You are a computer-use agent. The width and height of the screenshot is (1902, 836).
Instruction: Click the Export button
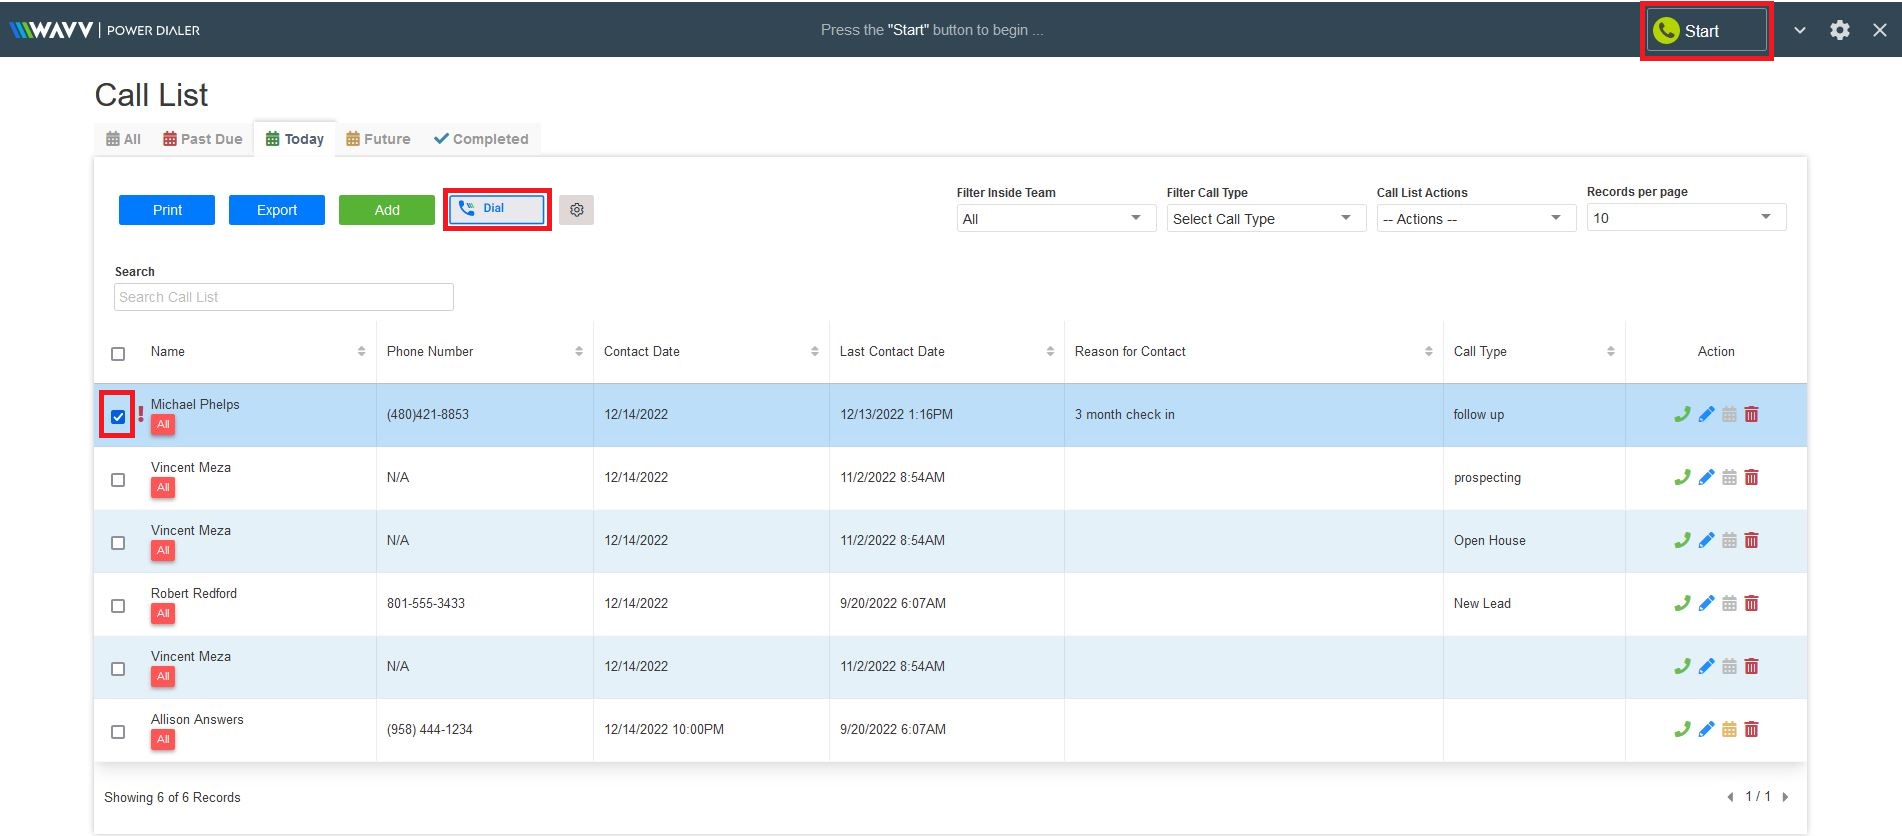tap(277, 210)
